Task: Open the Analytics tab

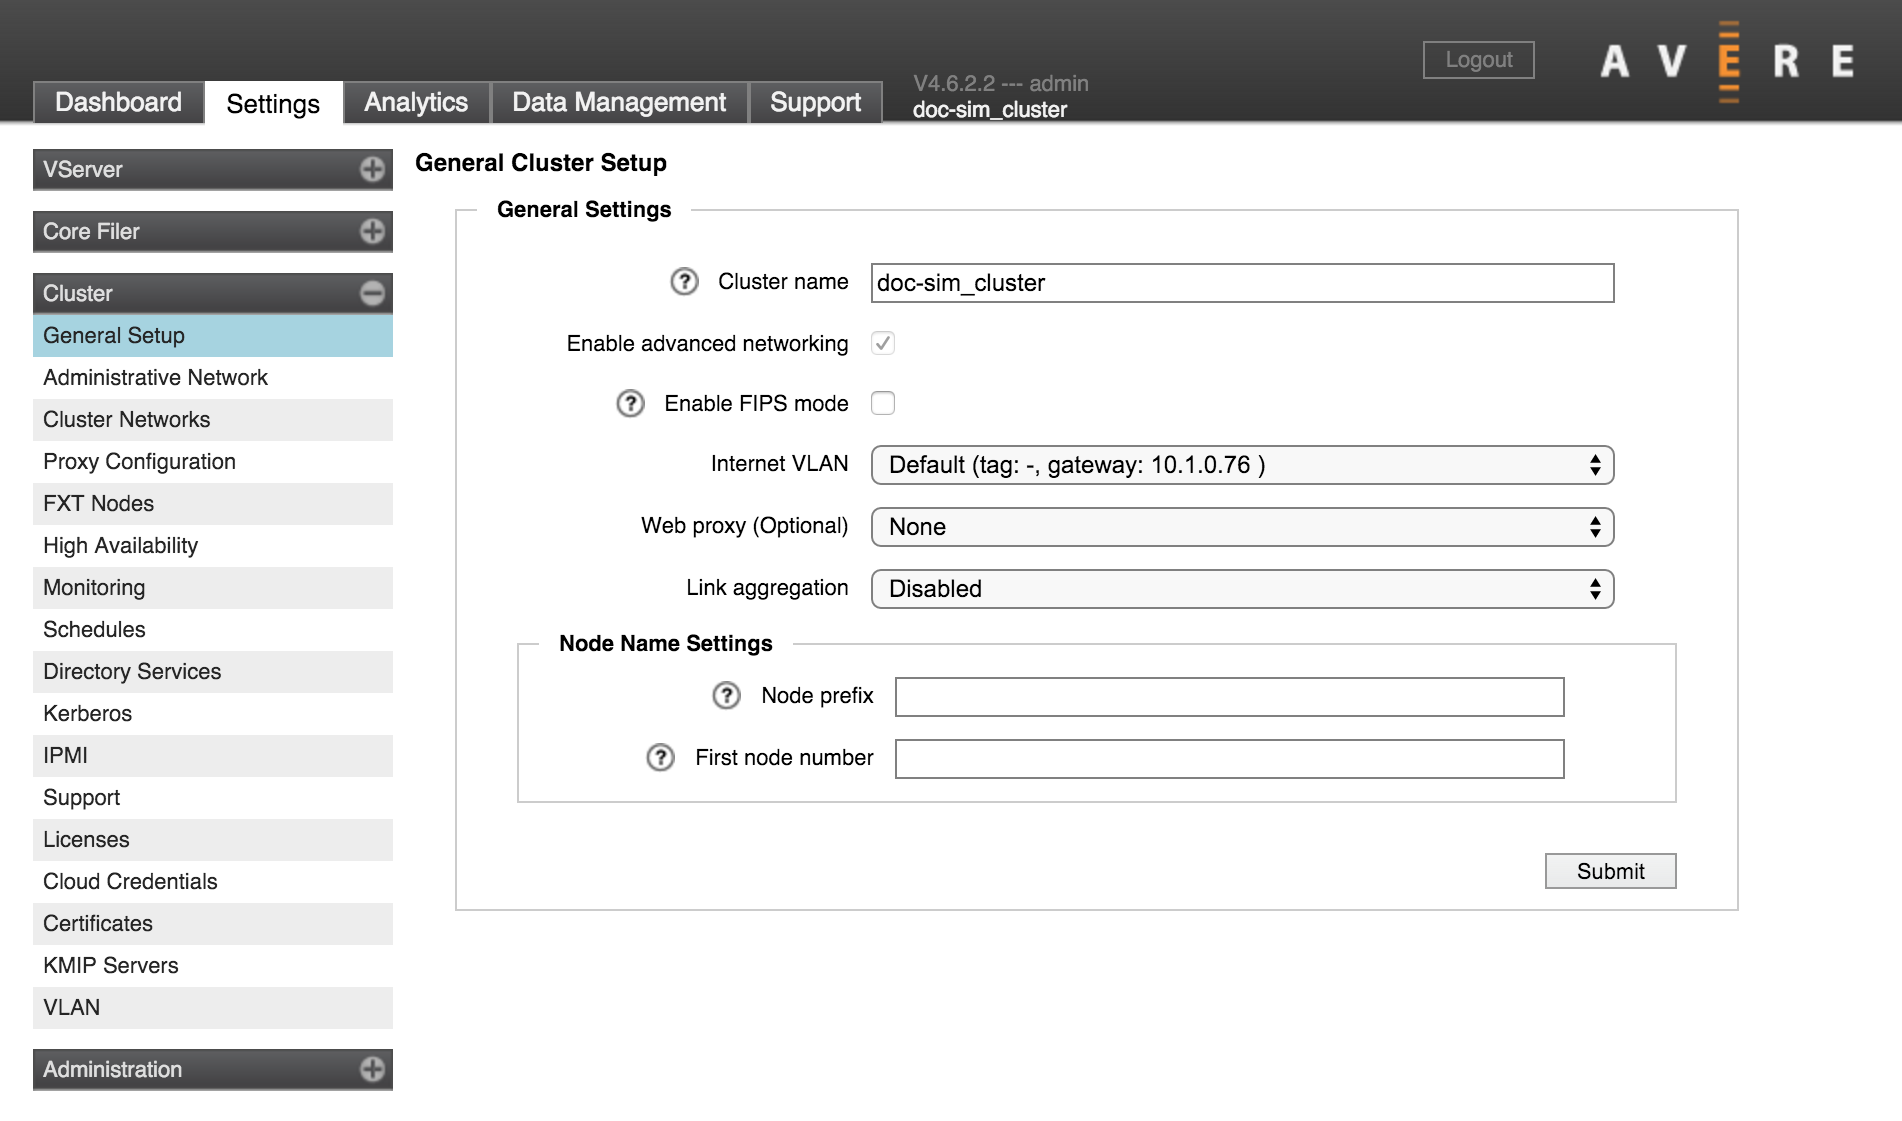Action: pyautogui.click(x=416, y=103)
